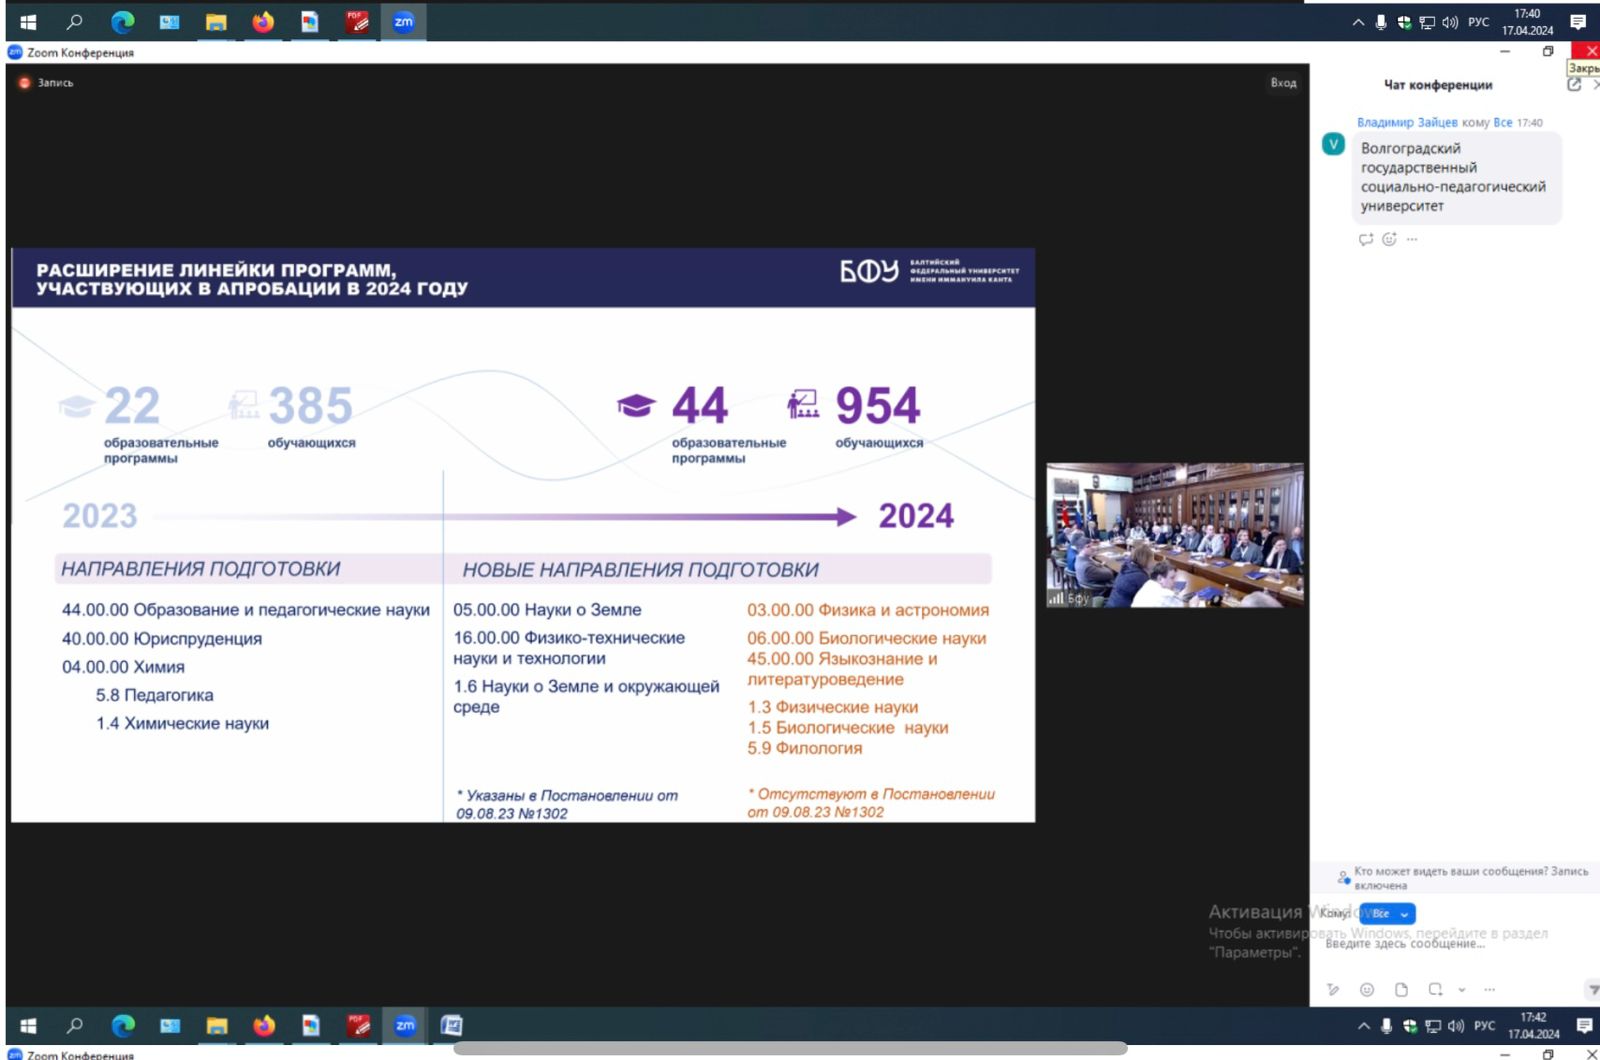The image size is (1600, 1060).
Task: Pop out the conference chat panel
Action: [1574, 85]
